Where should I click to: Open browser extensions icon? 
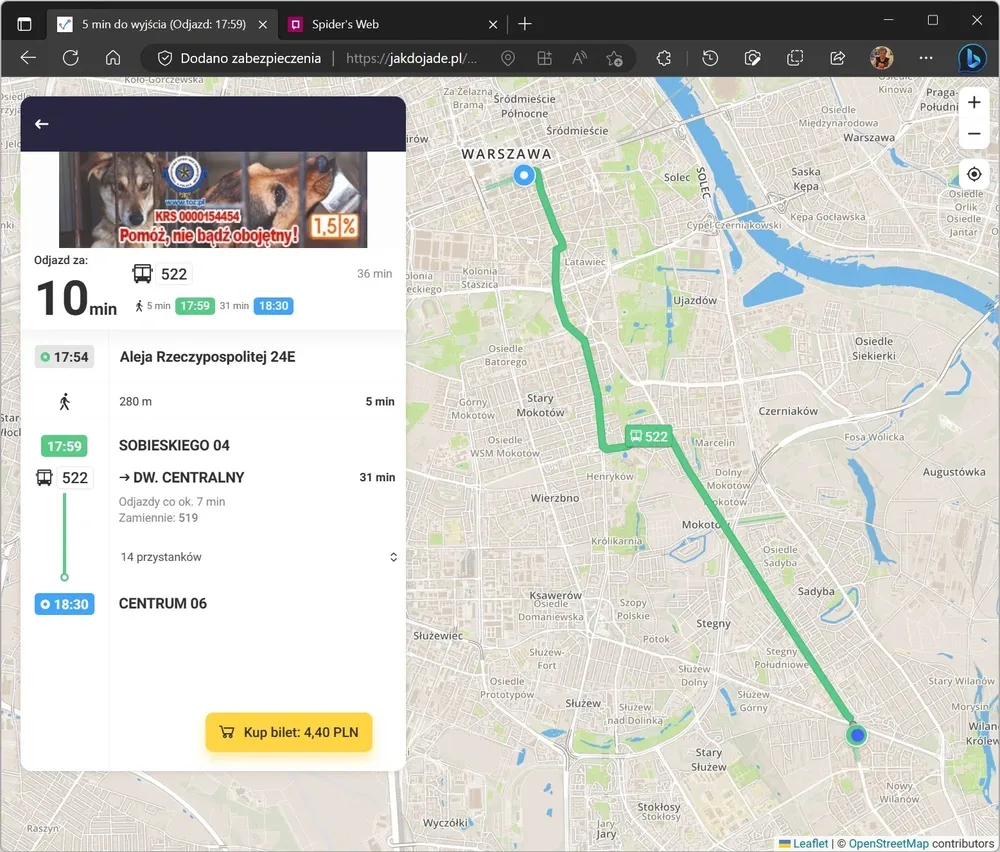[x=663, y=58]
